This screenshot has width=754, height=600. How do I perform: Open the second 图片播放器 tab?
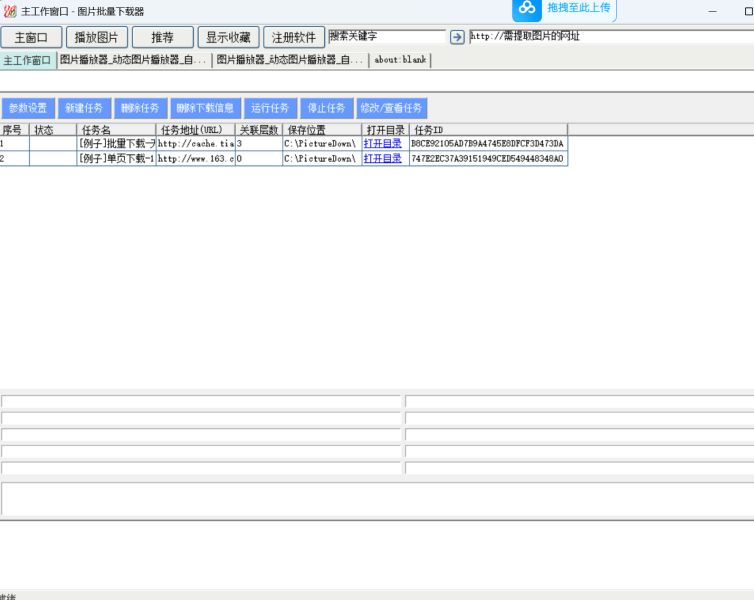click(290, 60)
